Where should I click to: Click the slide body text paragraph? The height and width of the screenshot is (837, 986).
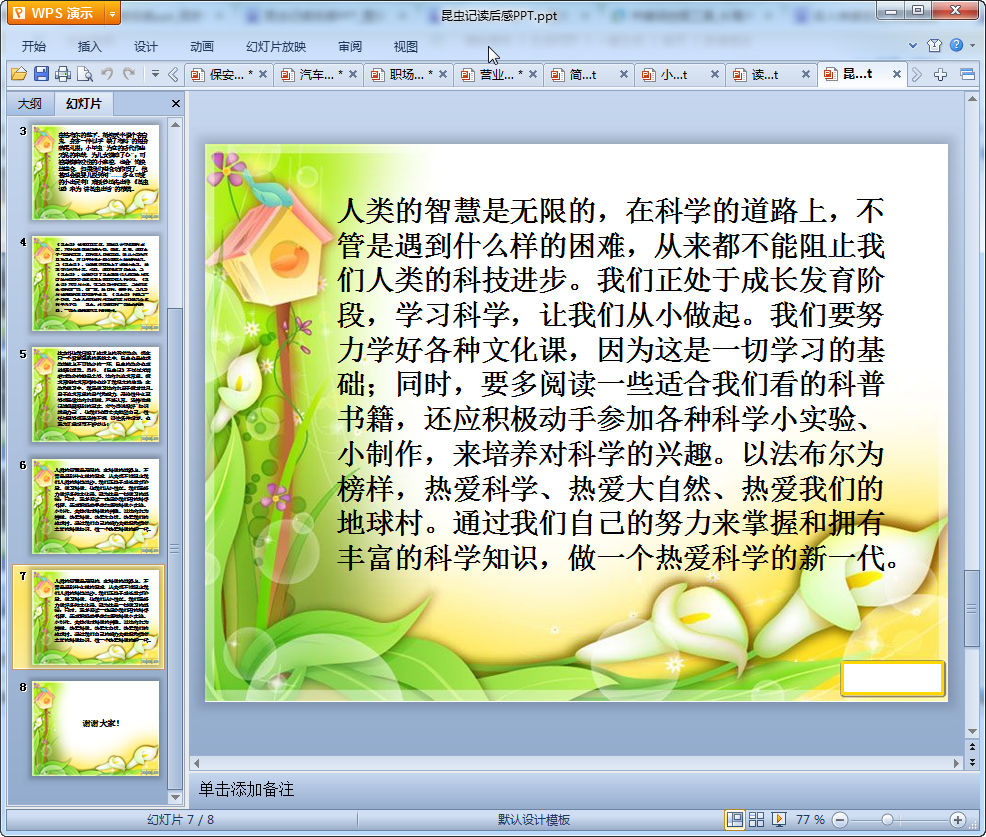point(618,384)
